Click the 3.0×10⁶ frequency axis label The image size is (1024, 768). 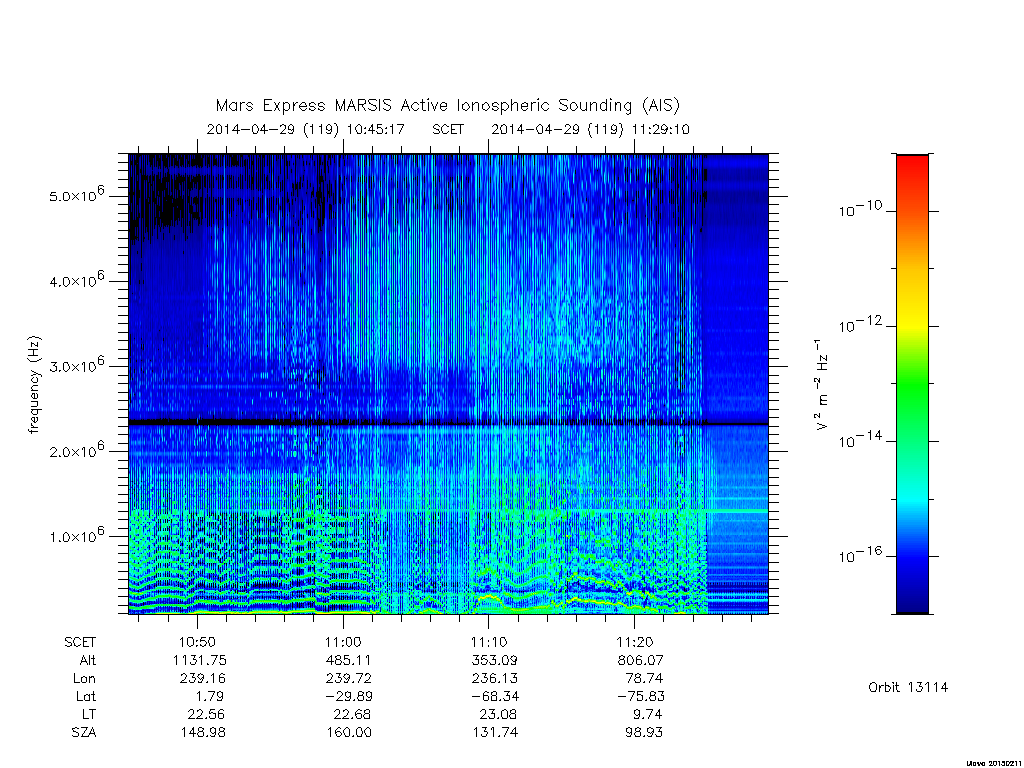pyautogui.click(x=76, y=364)
